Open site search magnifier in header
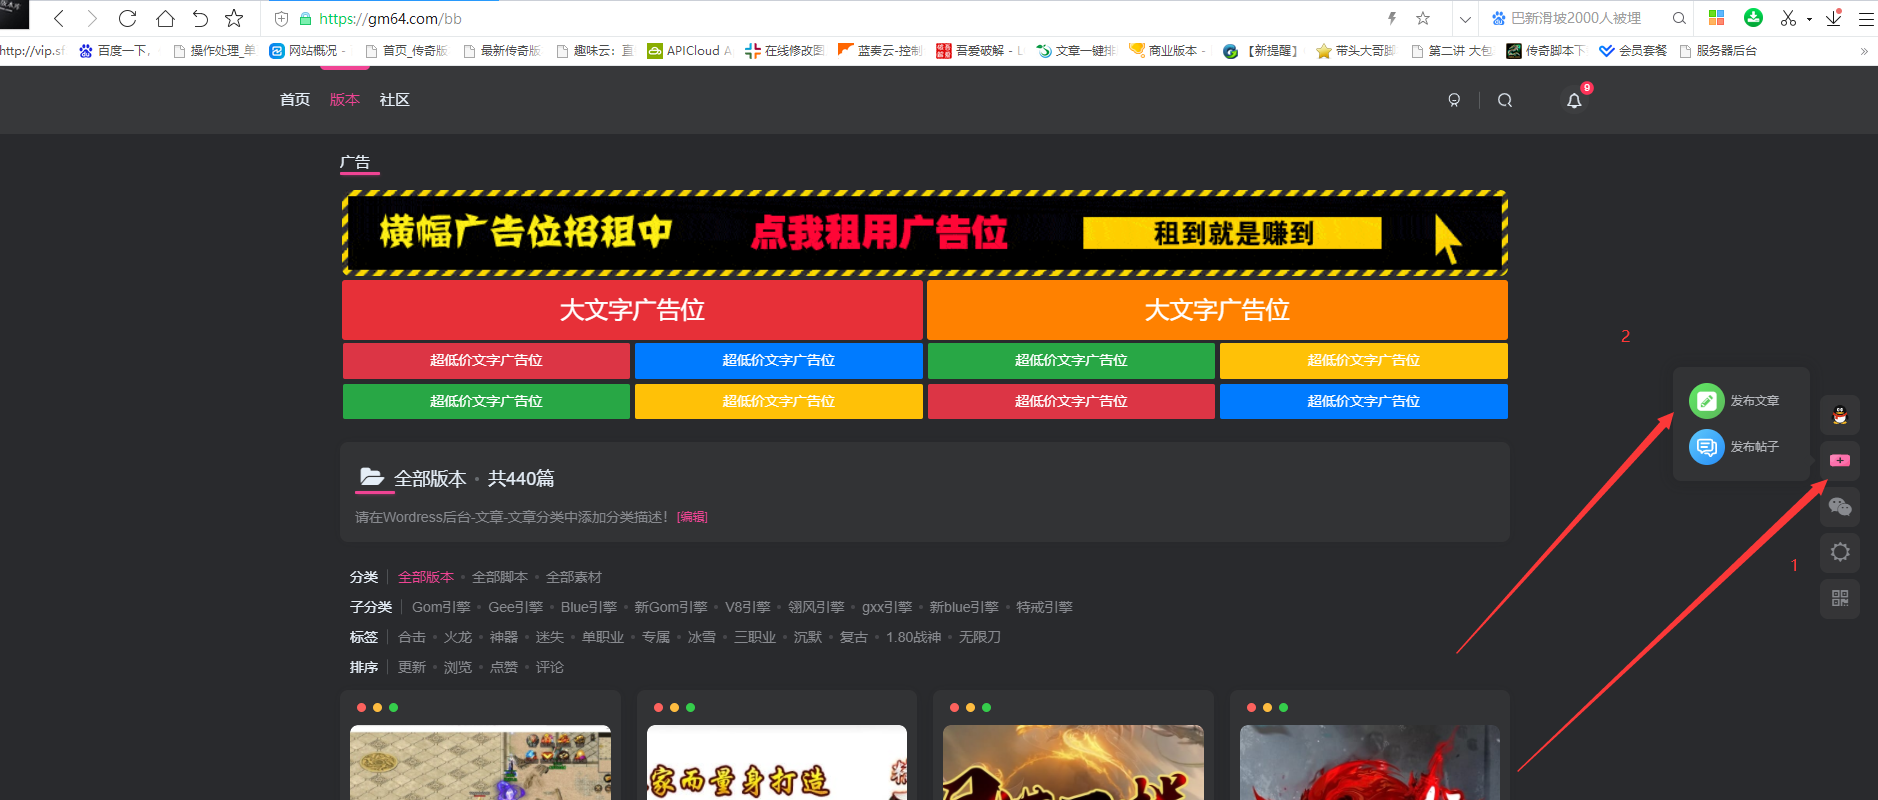The width and height of the screenshot is (1878, 800). click(1505, 100)
